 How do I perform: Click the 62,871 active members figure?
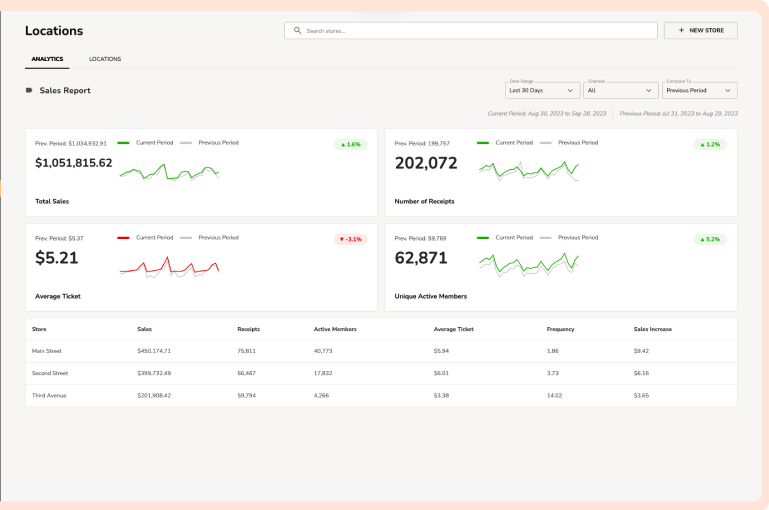click(421, 258)
